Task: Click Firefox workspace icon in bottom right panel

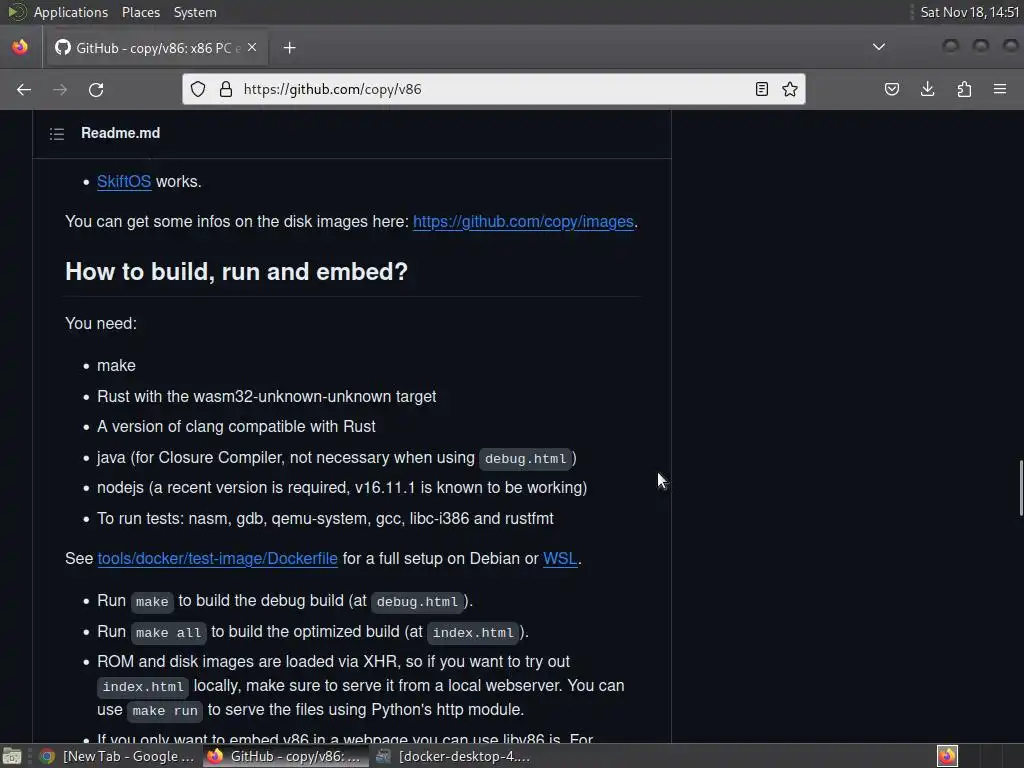Action: point(947,756)
